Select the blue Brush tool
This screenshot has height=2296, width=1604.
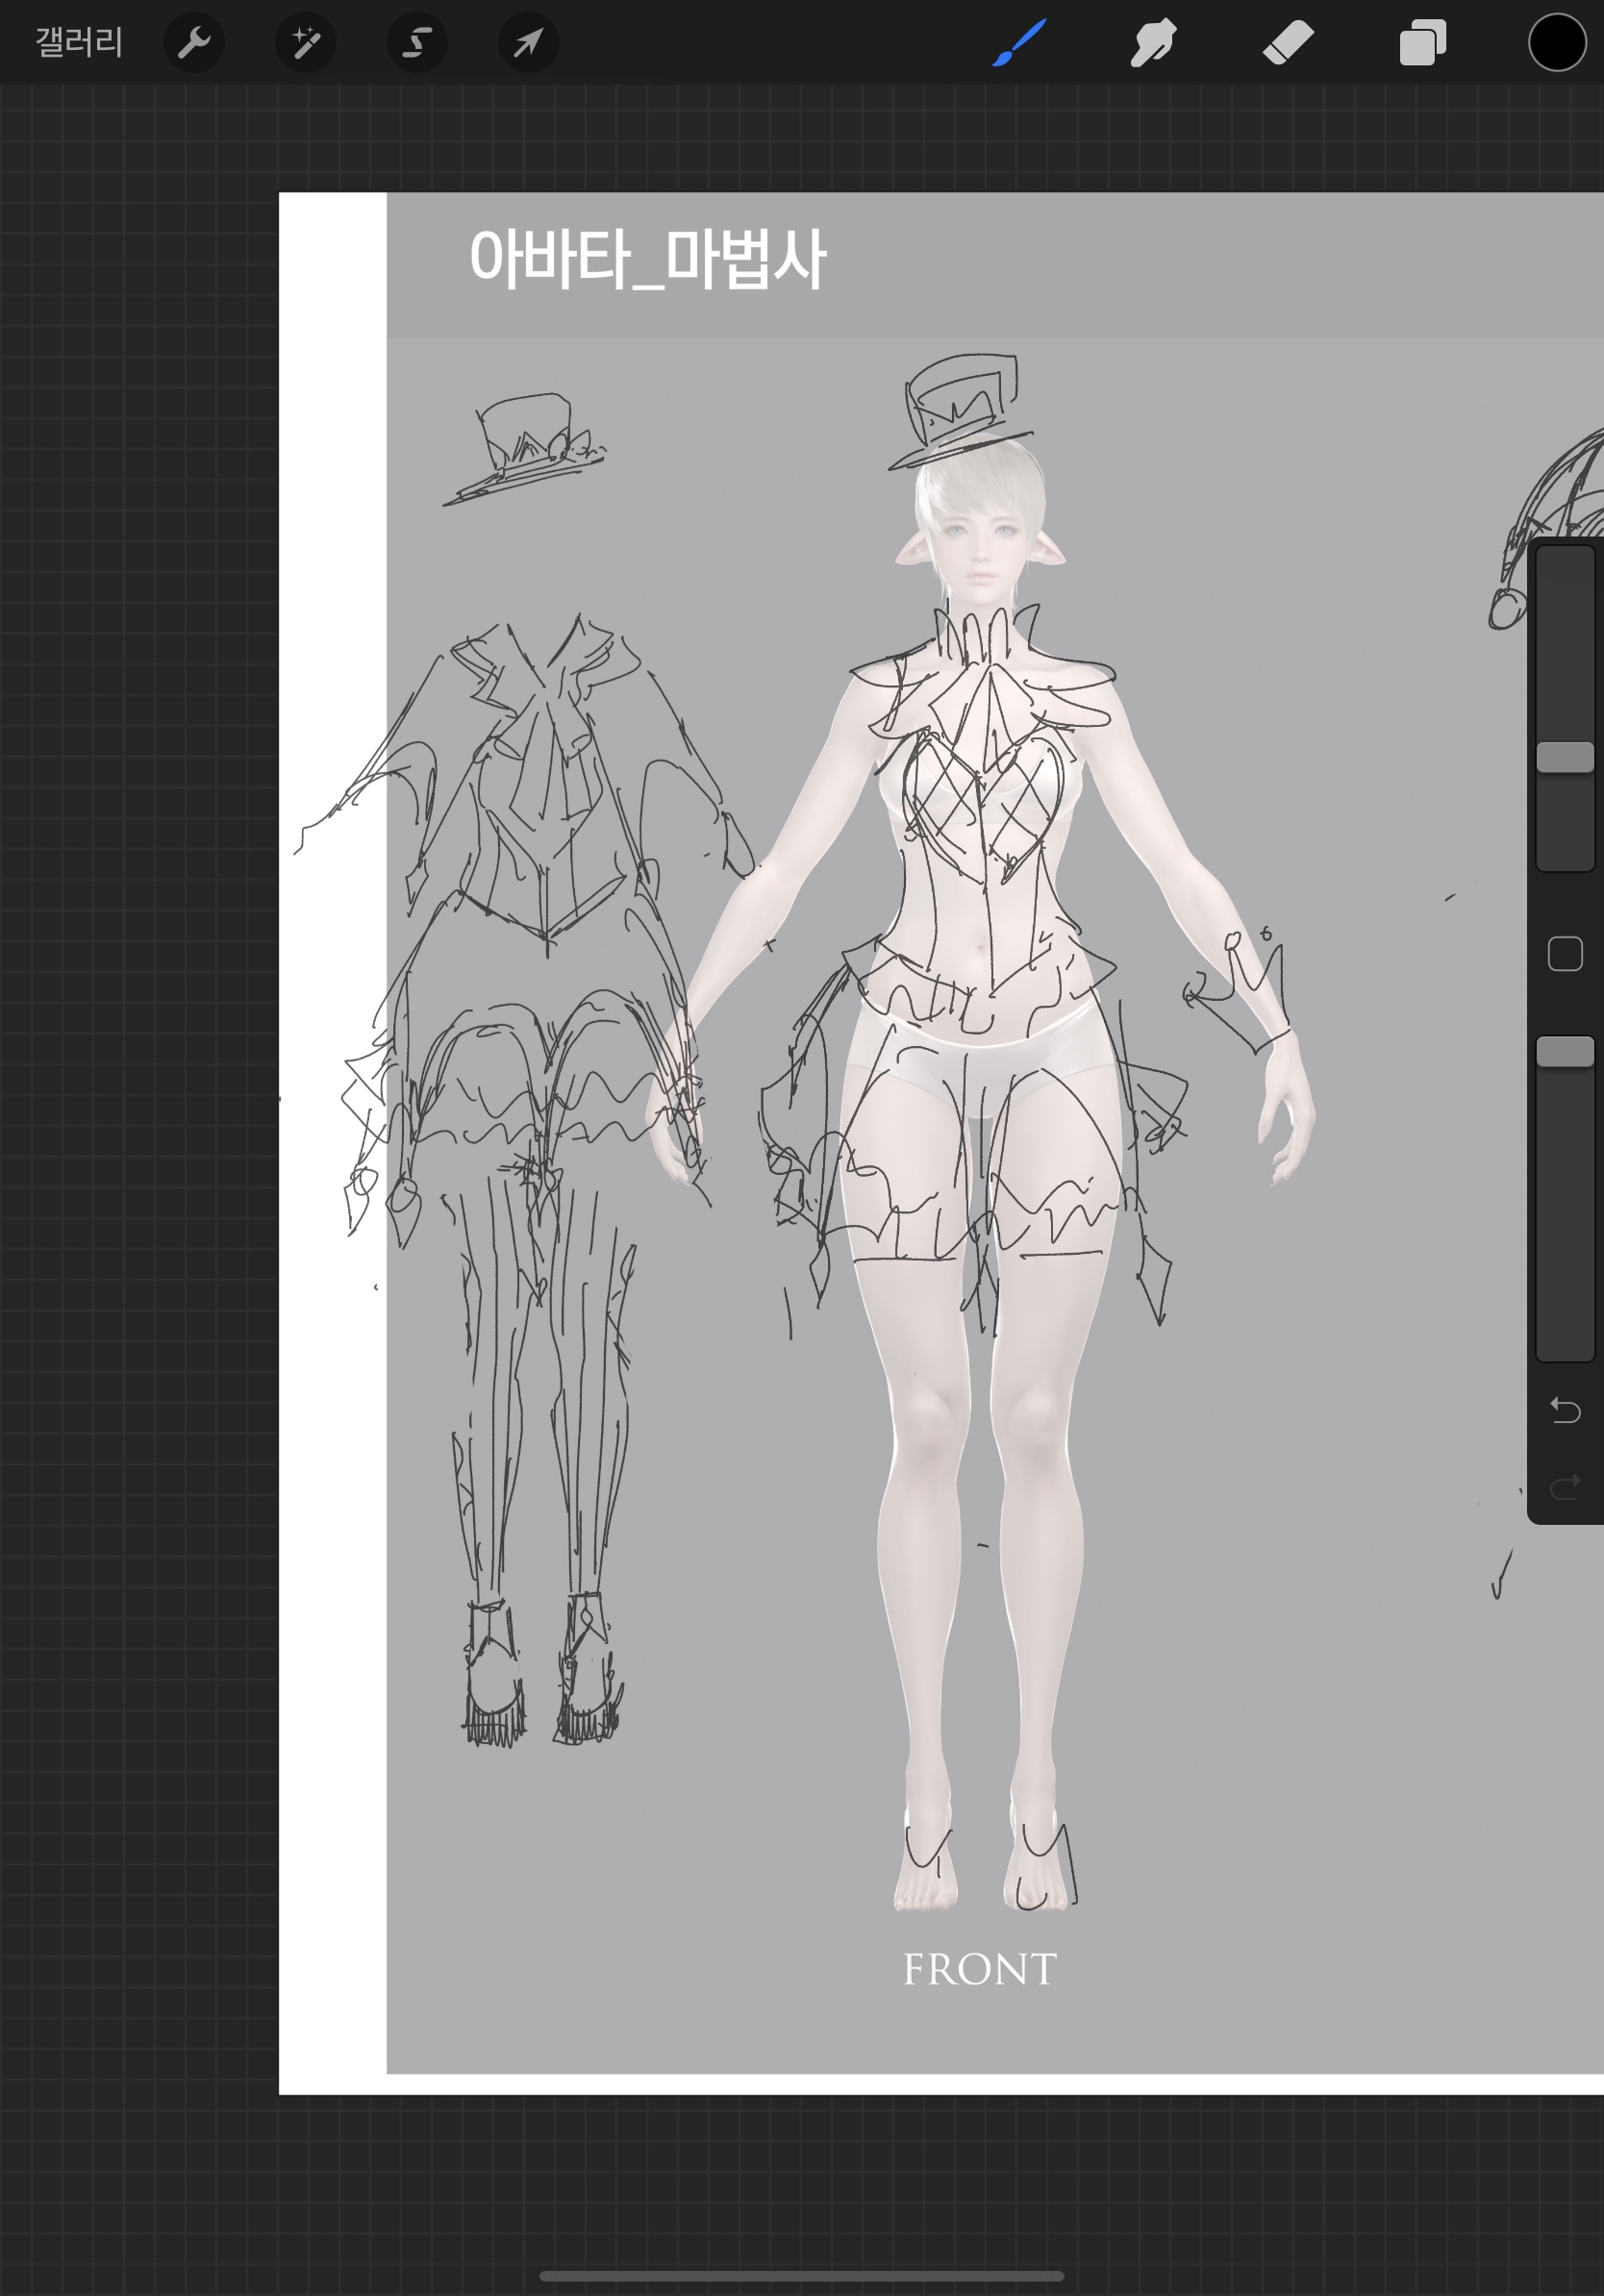click(1020, 42)
